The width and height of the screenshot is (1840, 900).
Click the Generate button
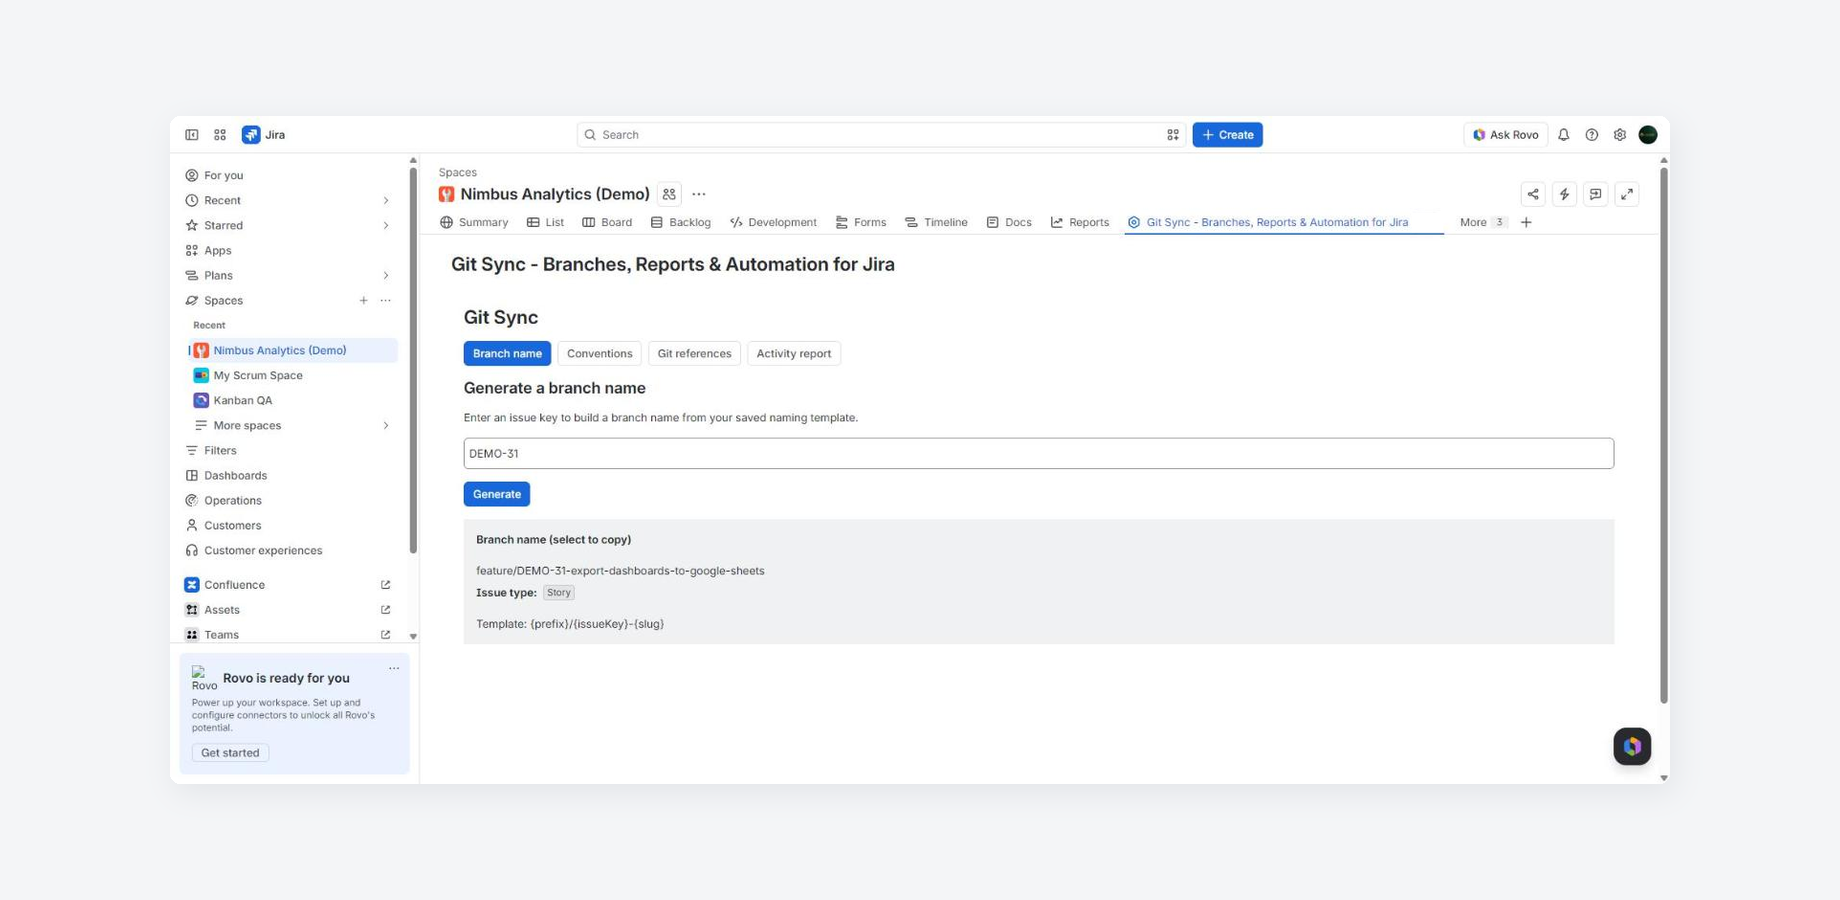pyautogui.click(x=497, y=494)
